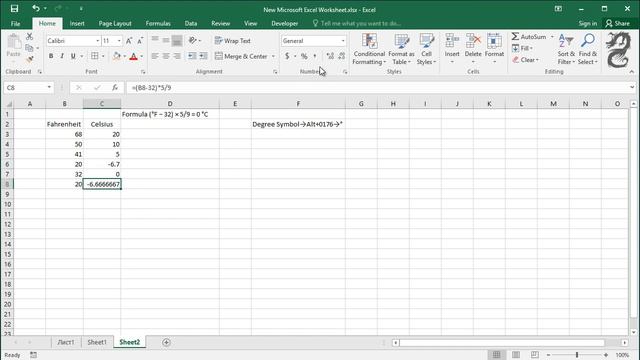Apply percent style to cell
Image resolution: width=640 pixels, height=360 pixels.
[x=304, y=56]
